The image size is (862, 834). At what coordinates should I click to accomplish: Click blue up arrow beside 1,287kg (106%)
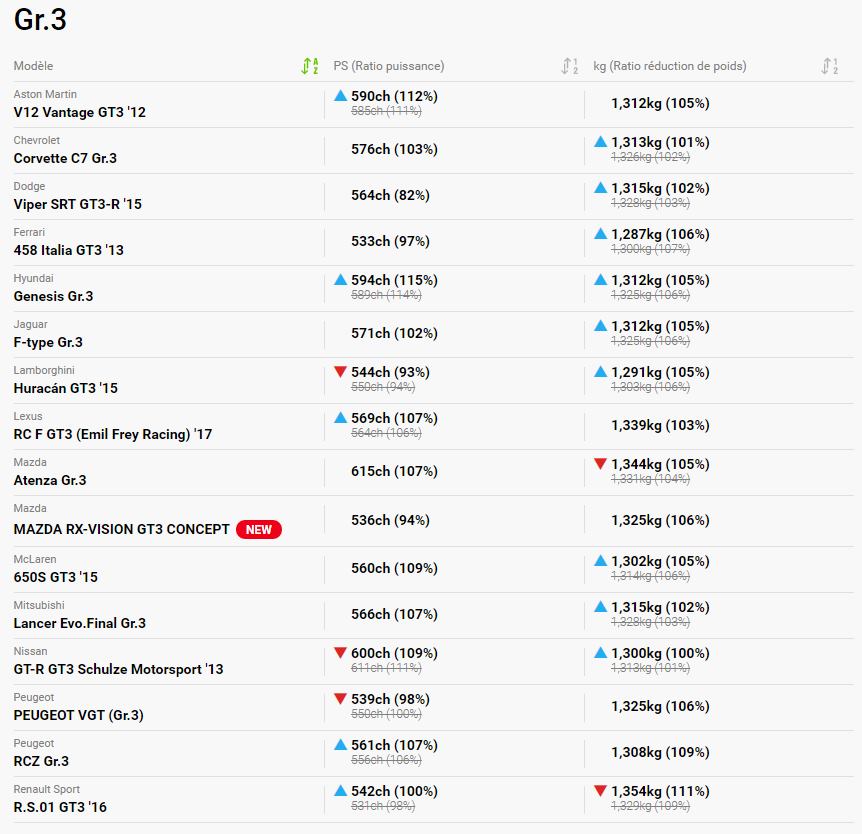pos(601,234)
